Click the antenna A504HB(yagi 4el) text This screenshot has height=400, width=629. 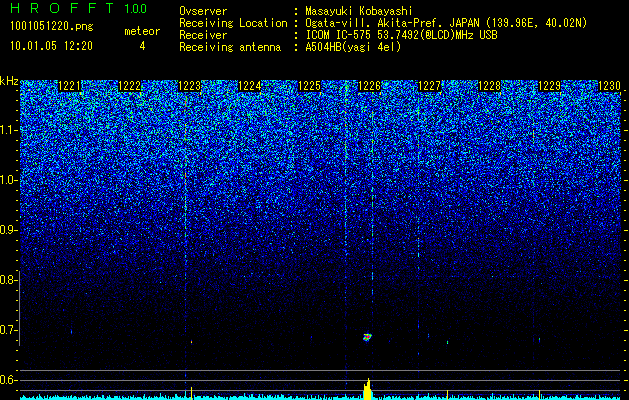tap(353, 47)
